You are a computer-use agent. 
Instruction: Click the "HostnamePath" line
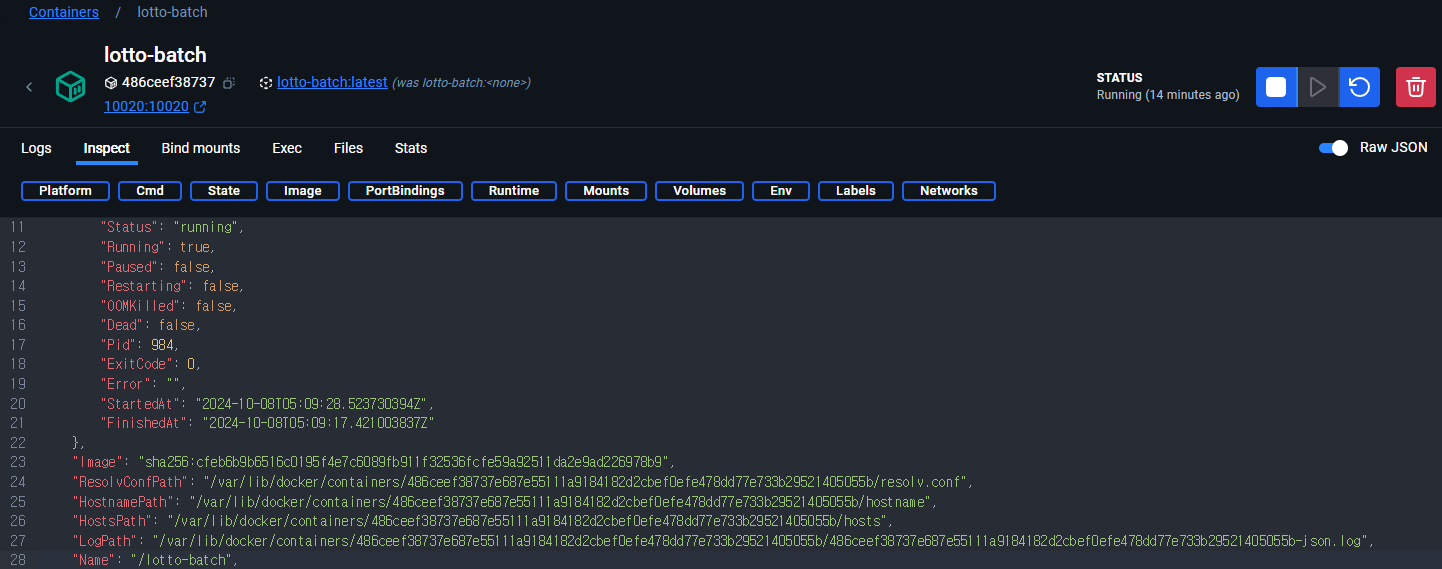504,501
